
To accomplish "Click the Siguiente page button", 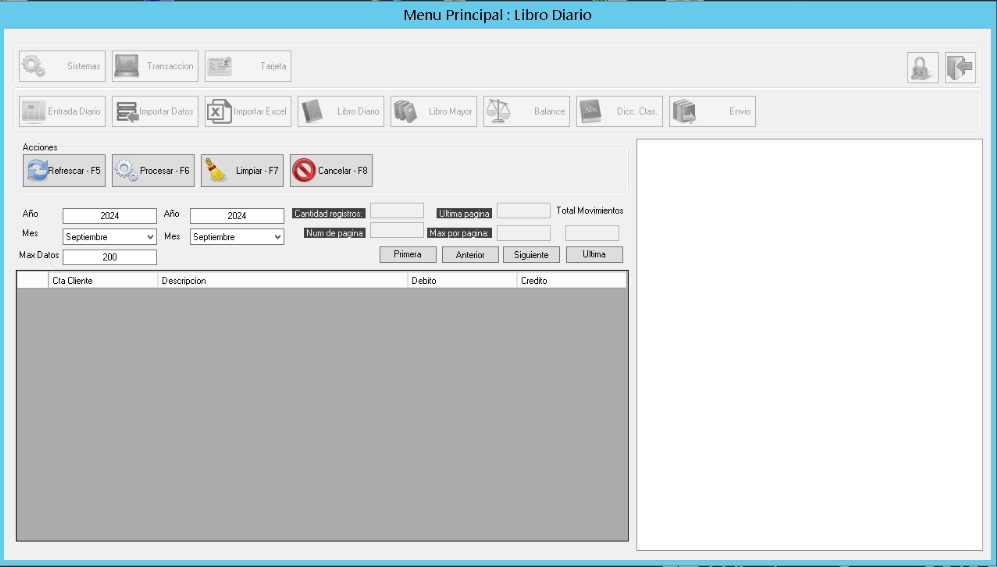I will pyautogui.click(x=531, y=255).
